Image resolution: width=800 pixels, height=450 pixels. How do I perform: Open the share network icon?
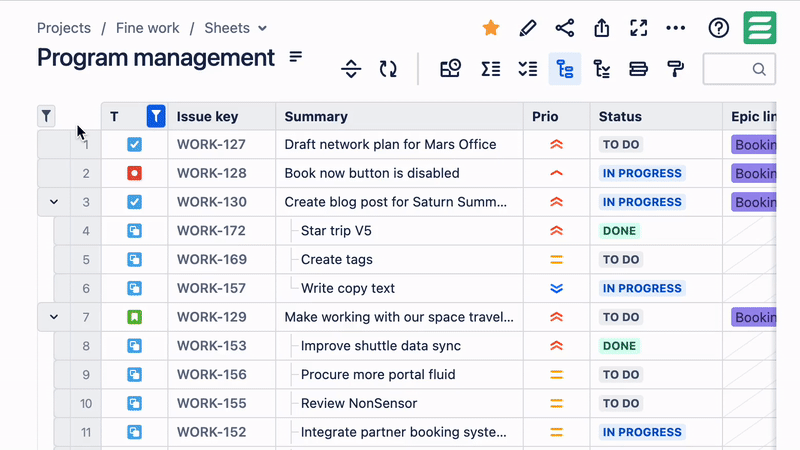click(x=565, y=28)
